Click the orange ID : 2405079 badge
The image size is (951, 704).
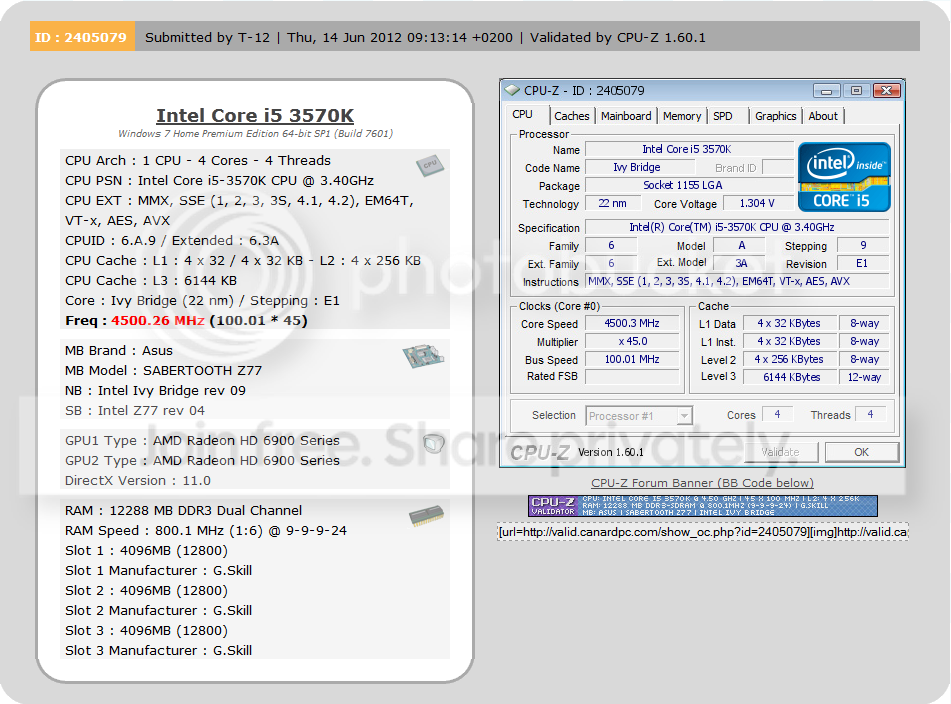coord(82,37)
